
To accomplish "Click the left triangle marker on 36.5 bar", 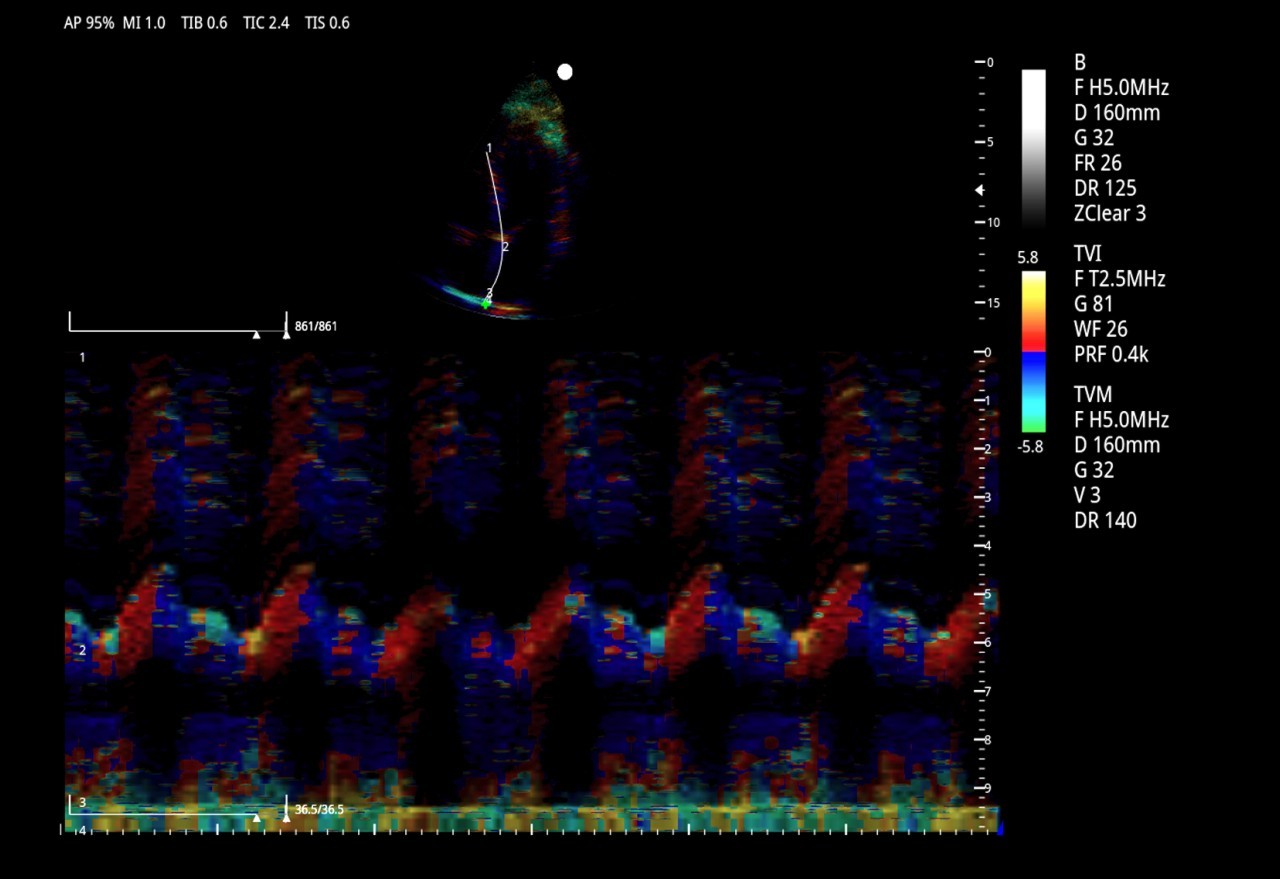I will tap(257, 818).
